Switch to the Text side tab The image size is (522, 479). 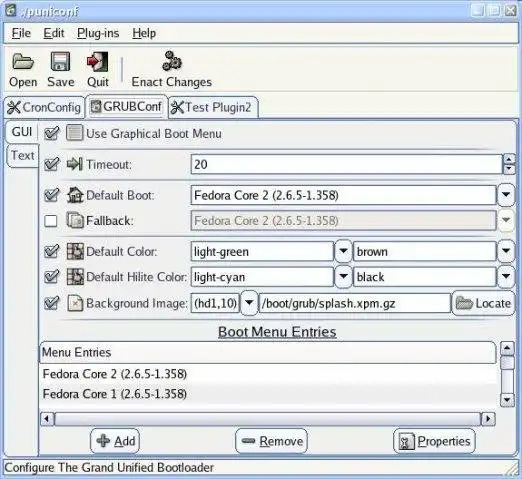point(23,155)
